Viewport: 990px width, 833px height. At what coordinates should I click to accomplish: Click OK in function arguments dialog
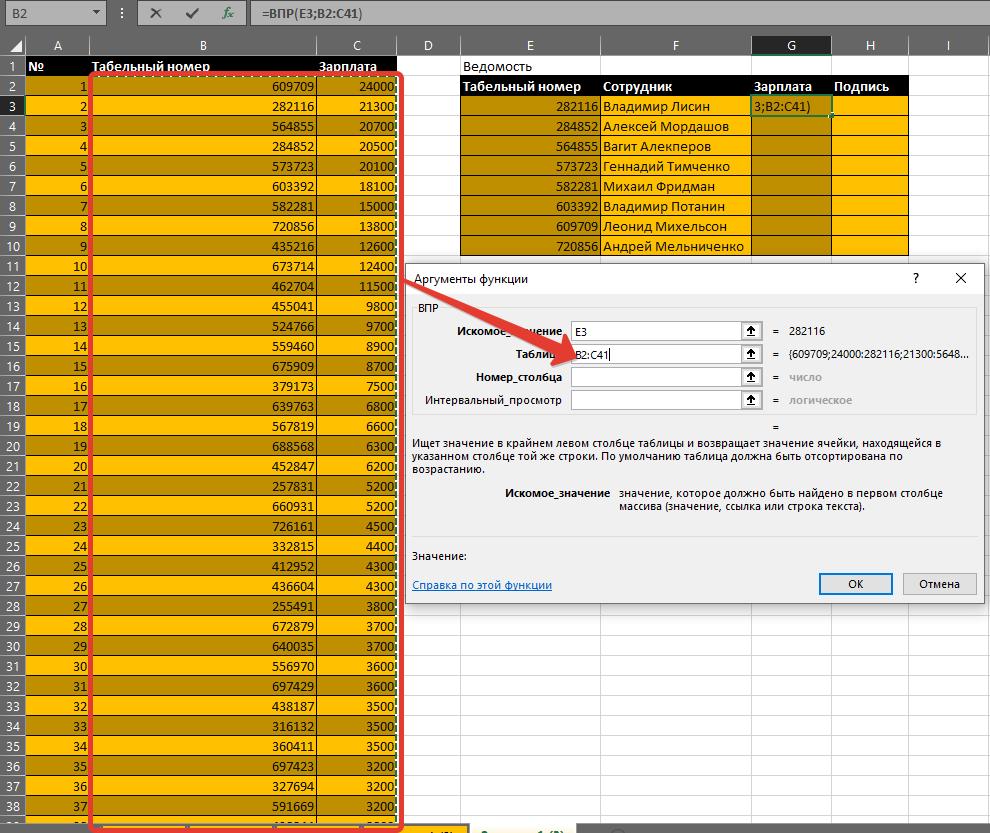(856, 584)
